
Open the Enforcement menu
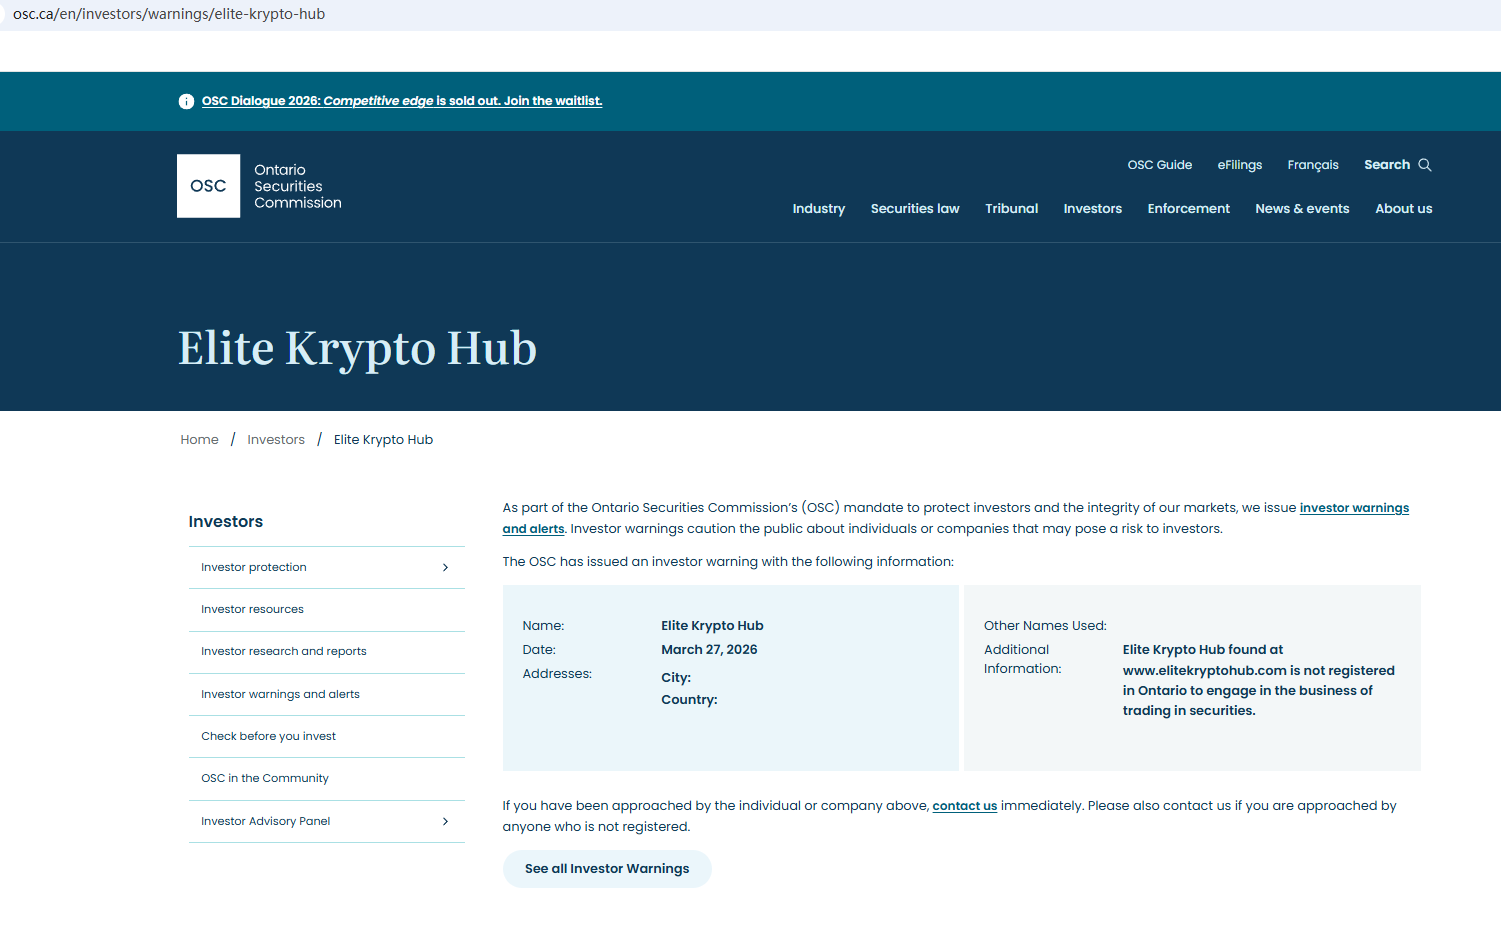coord(1189,209)
